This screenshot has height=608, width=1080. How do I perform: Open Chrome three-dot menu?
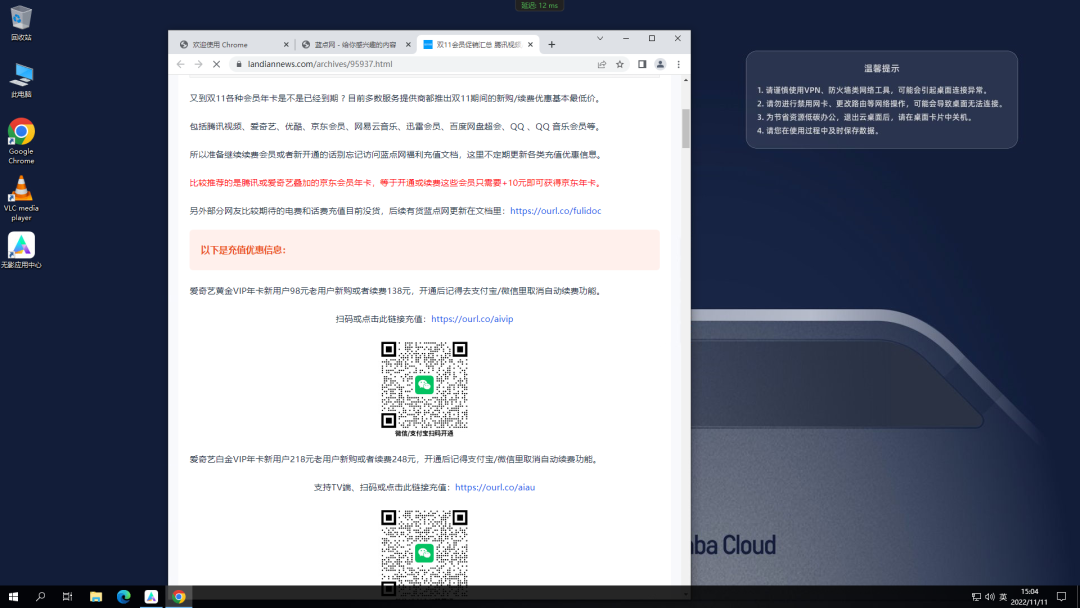coord(678,64)
